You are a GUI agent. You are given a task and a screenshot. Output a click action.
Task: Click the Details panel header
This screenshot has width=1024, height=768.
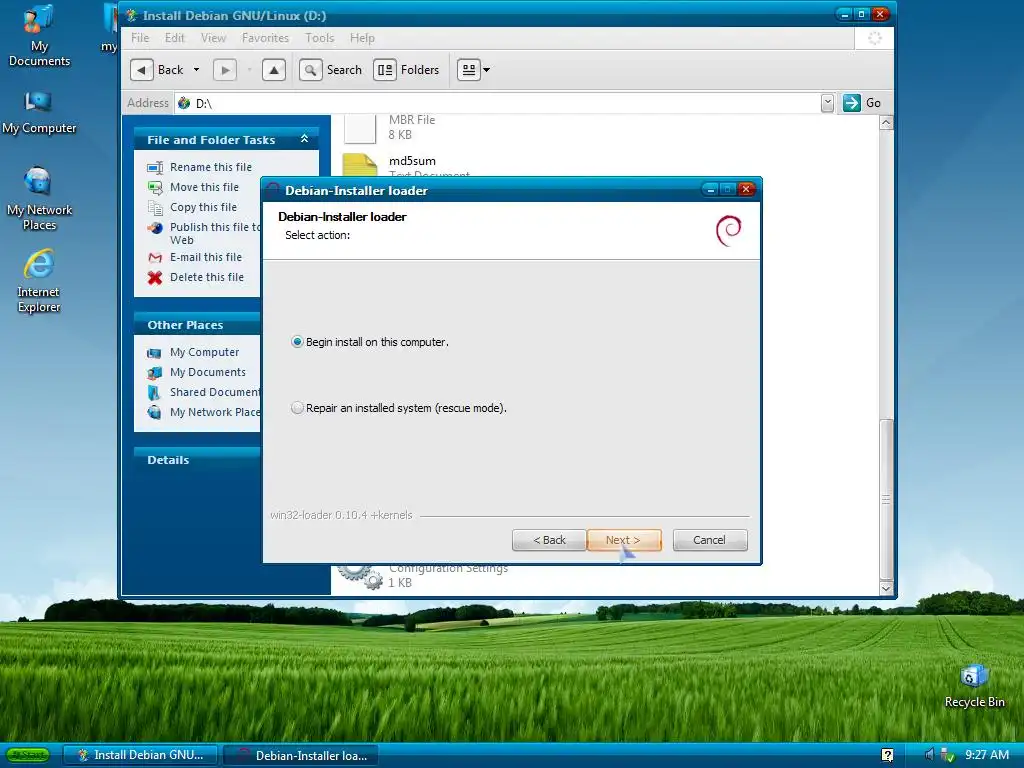coord(197,460)
